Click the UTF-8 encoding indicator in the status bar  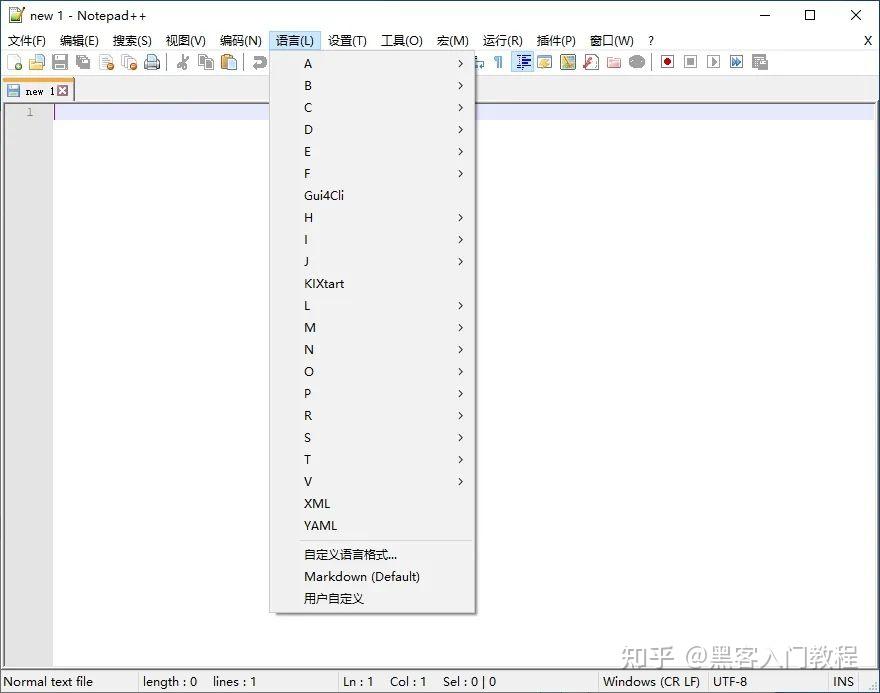(x=730, y=681)
